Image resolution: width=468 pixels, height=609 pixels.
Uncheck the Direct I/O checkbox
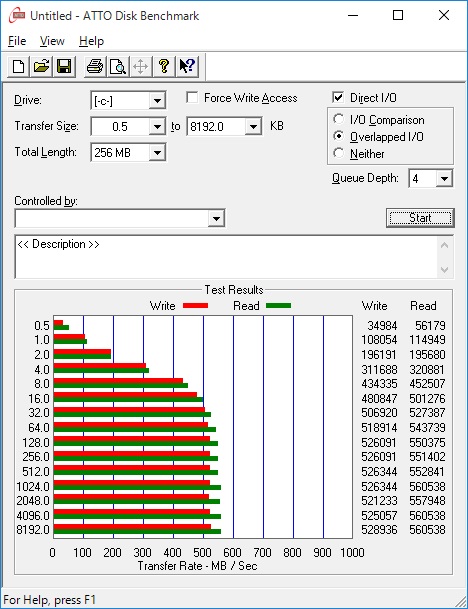click(338, 97)
